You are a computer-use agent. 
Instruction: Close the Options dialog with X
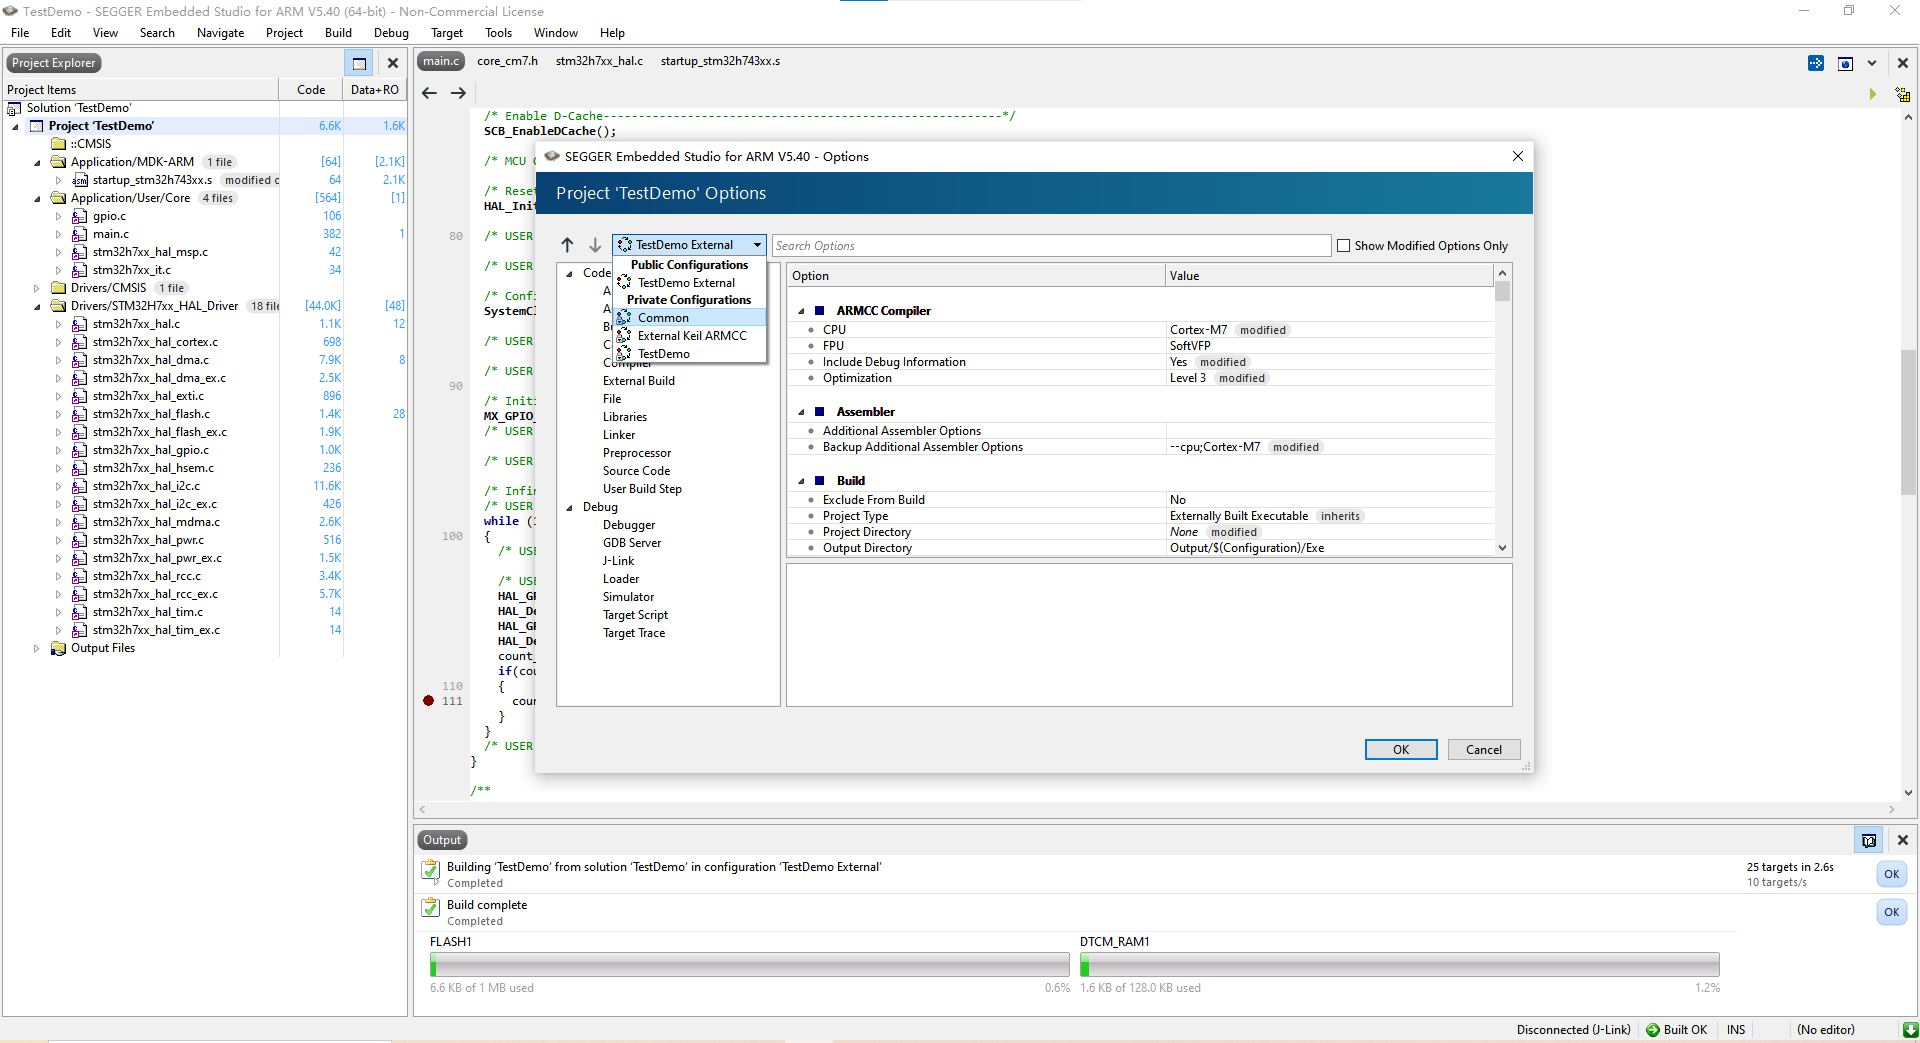(1518, 156)
